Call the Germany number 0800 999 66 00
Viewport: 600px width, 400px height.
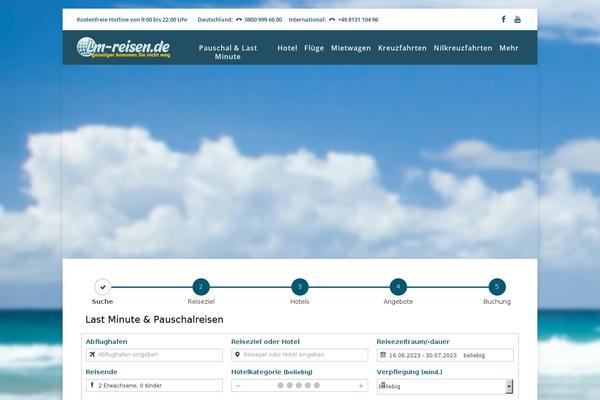pyautogui.click(x=263, y=20)
